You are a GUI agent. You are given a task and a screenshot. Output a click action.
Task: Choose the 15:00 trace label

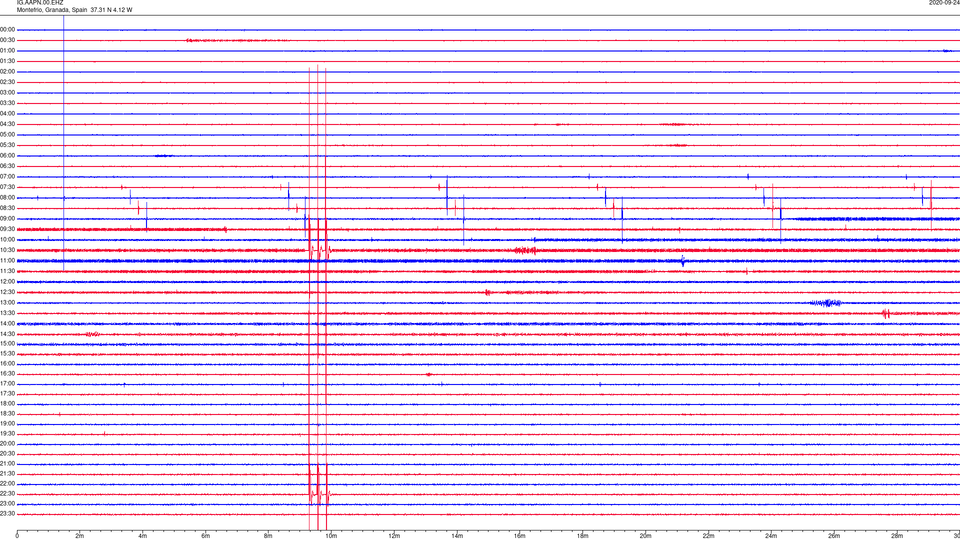(8, 343)
